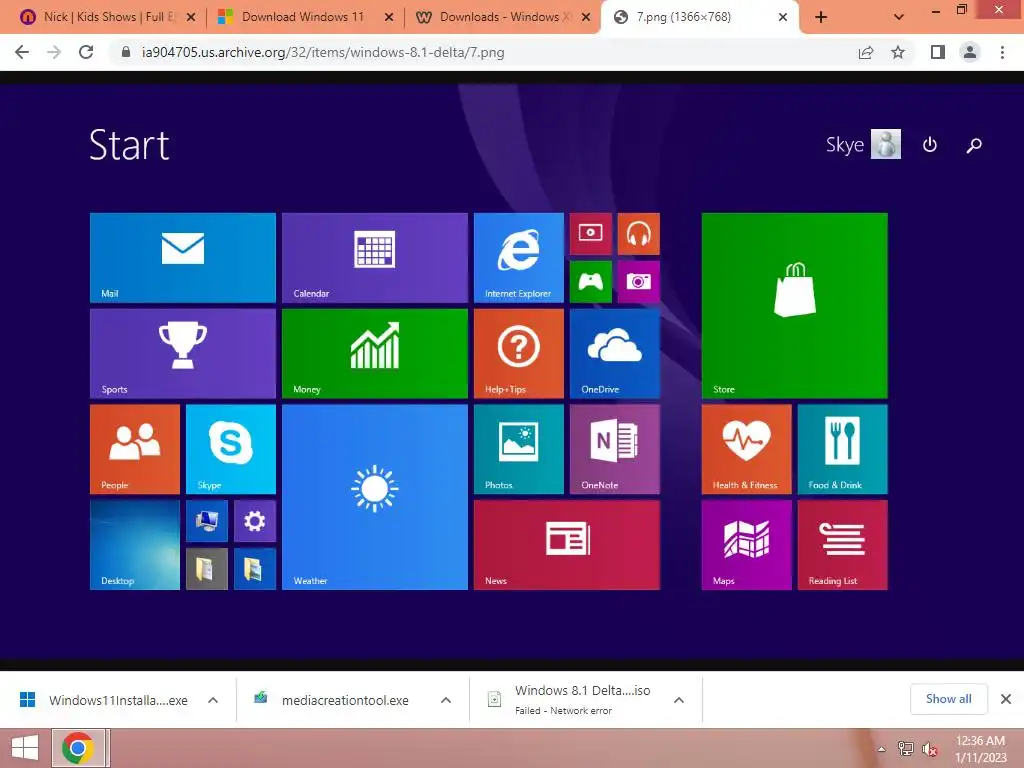
Task: Open the Chrome profile menu
Action: pos(970,52)
